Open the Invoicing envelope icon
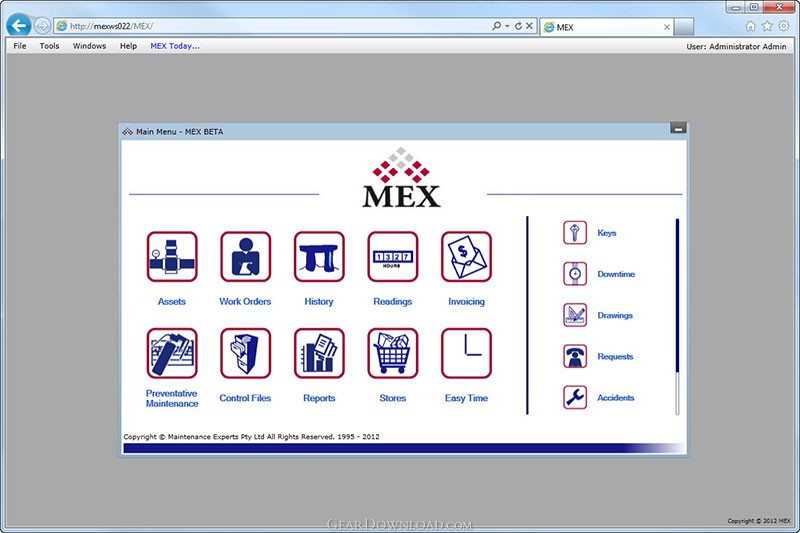 point(466,257)
